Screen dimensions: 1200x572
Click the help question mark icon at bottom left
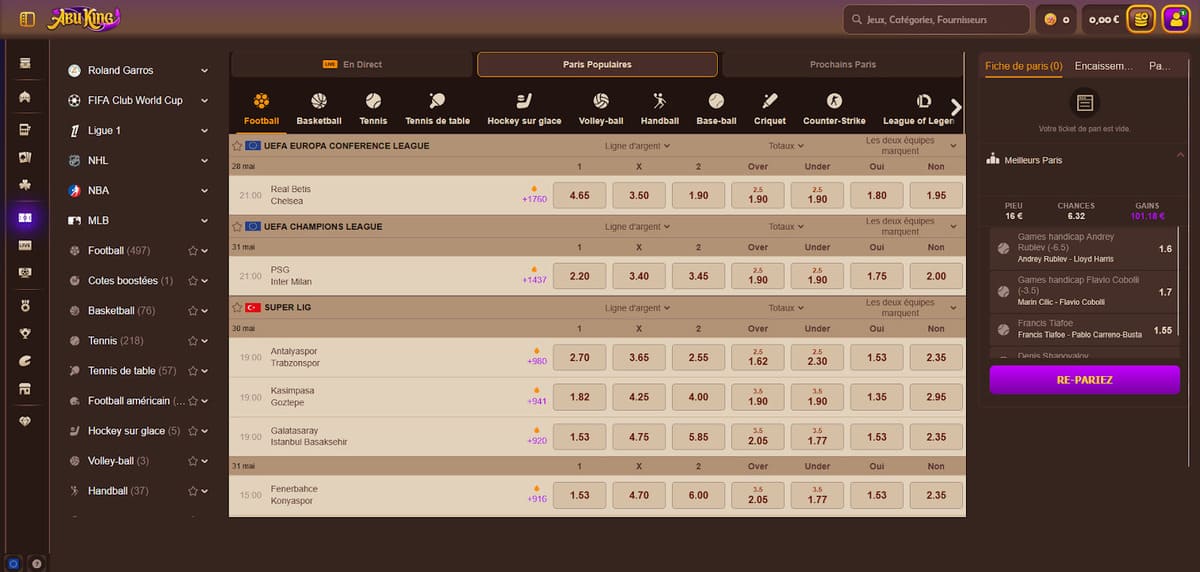36,563
